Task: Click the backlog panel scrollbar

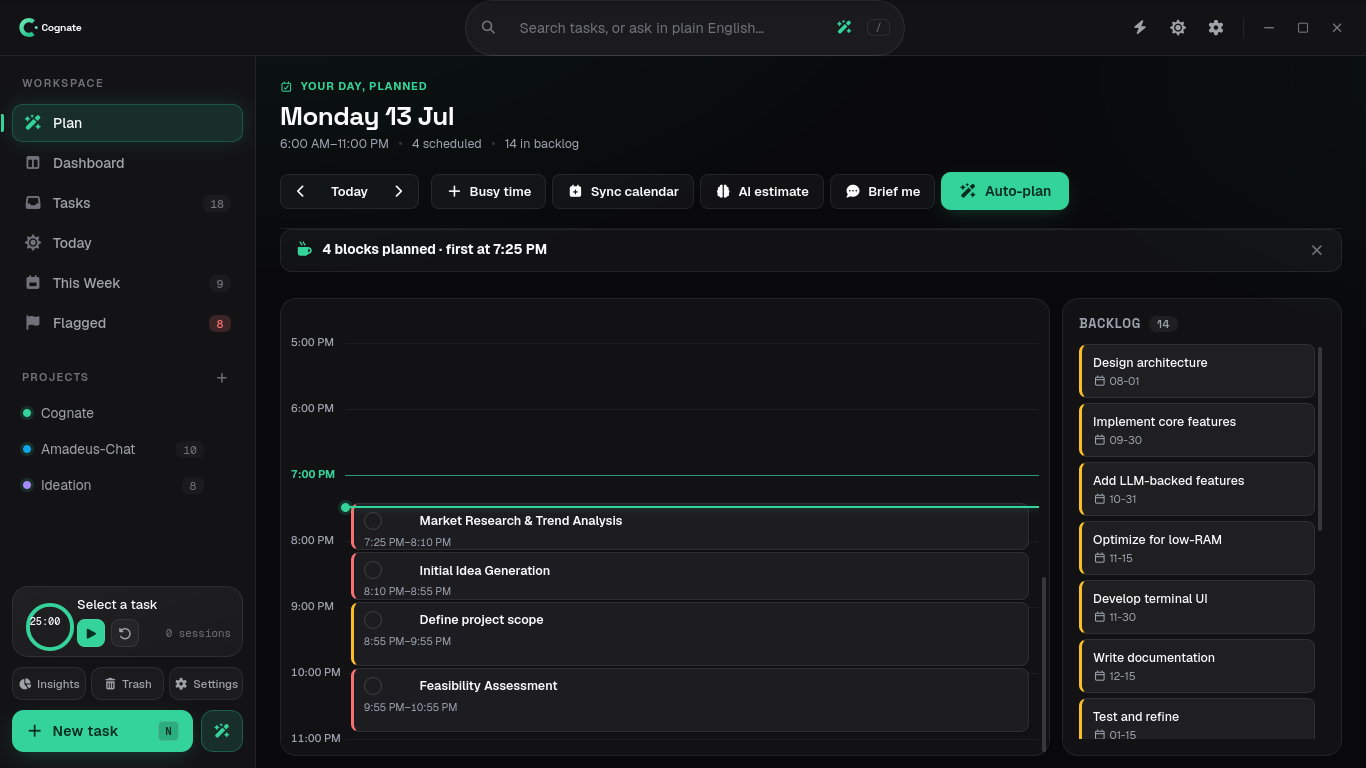Action: click(1320, 439)
